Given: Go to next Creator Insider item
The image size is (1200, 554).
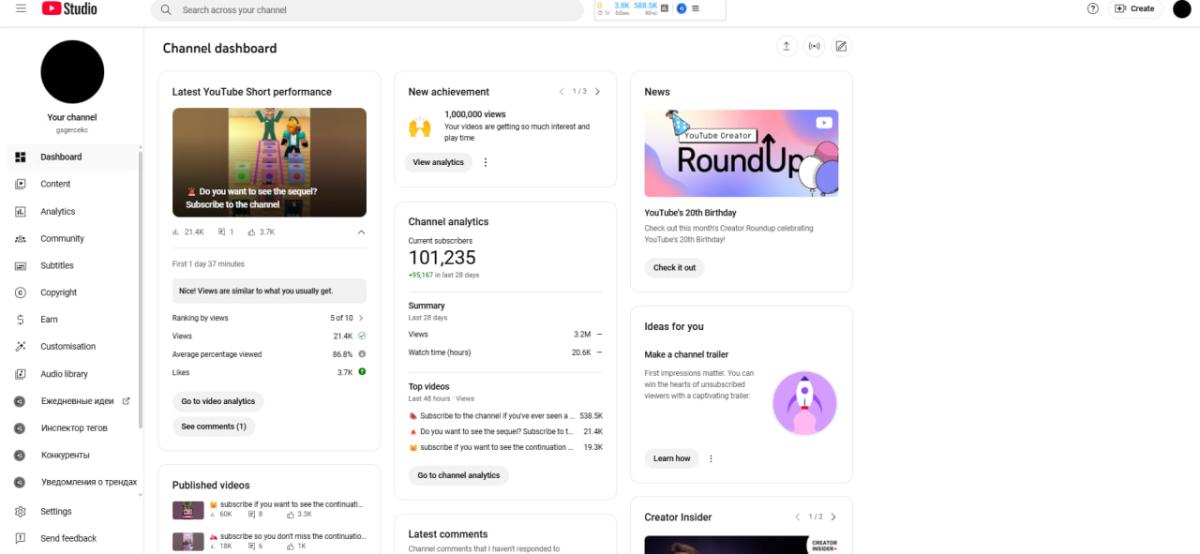Looking at the screenshot, I should pyautogui.click(x=834, y=517).
